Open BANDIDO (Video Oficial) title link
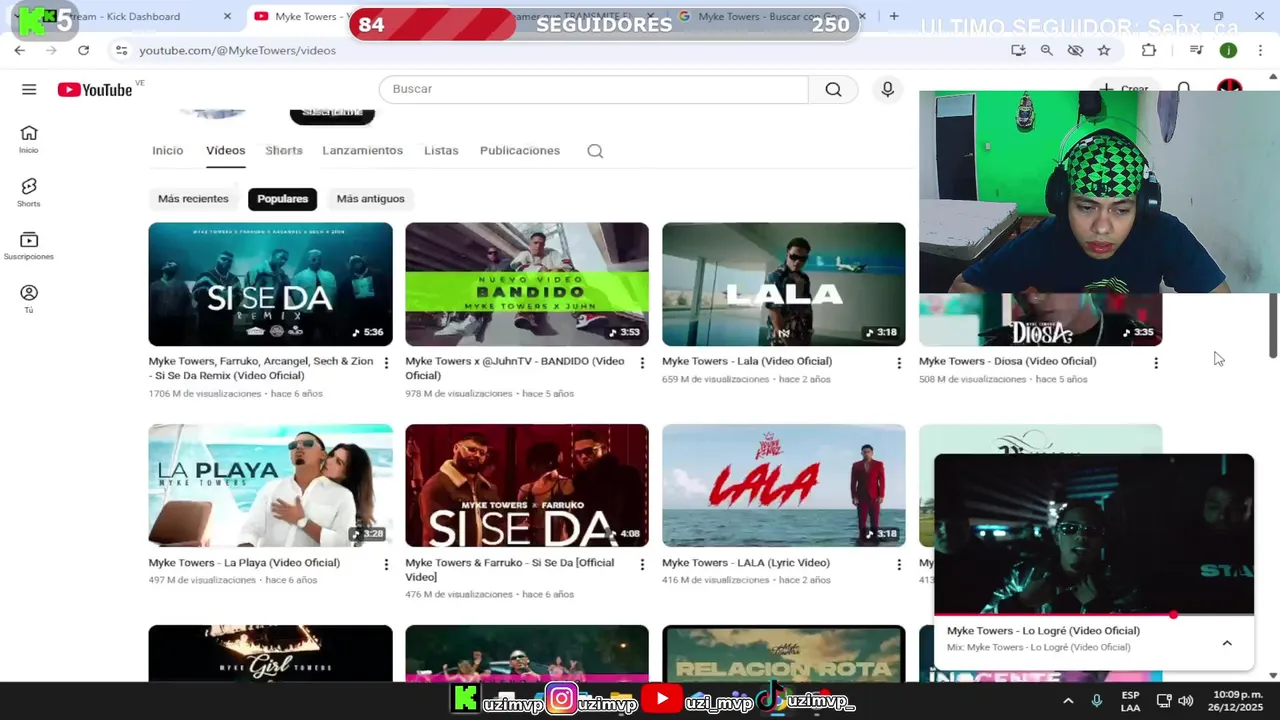Viewport: 1280px width, 720px height. (x=515, y=368)
